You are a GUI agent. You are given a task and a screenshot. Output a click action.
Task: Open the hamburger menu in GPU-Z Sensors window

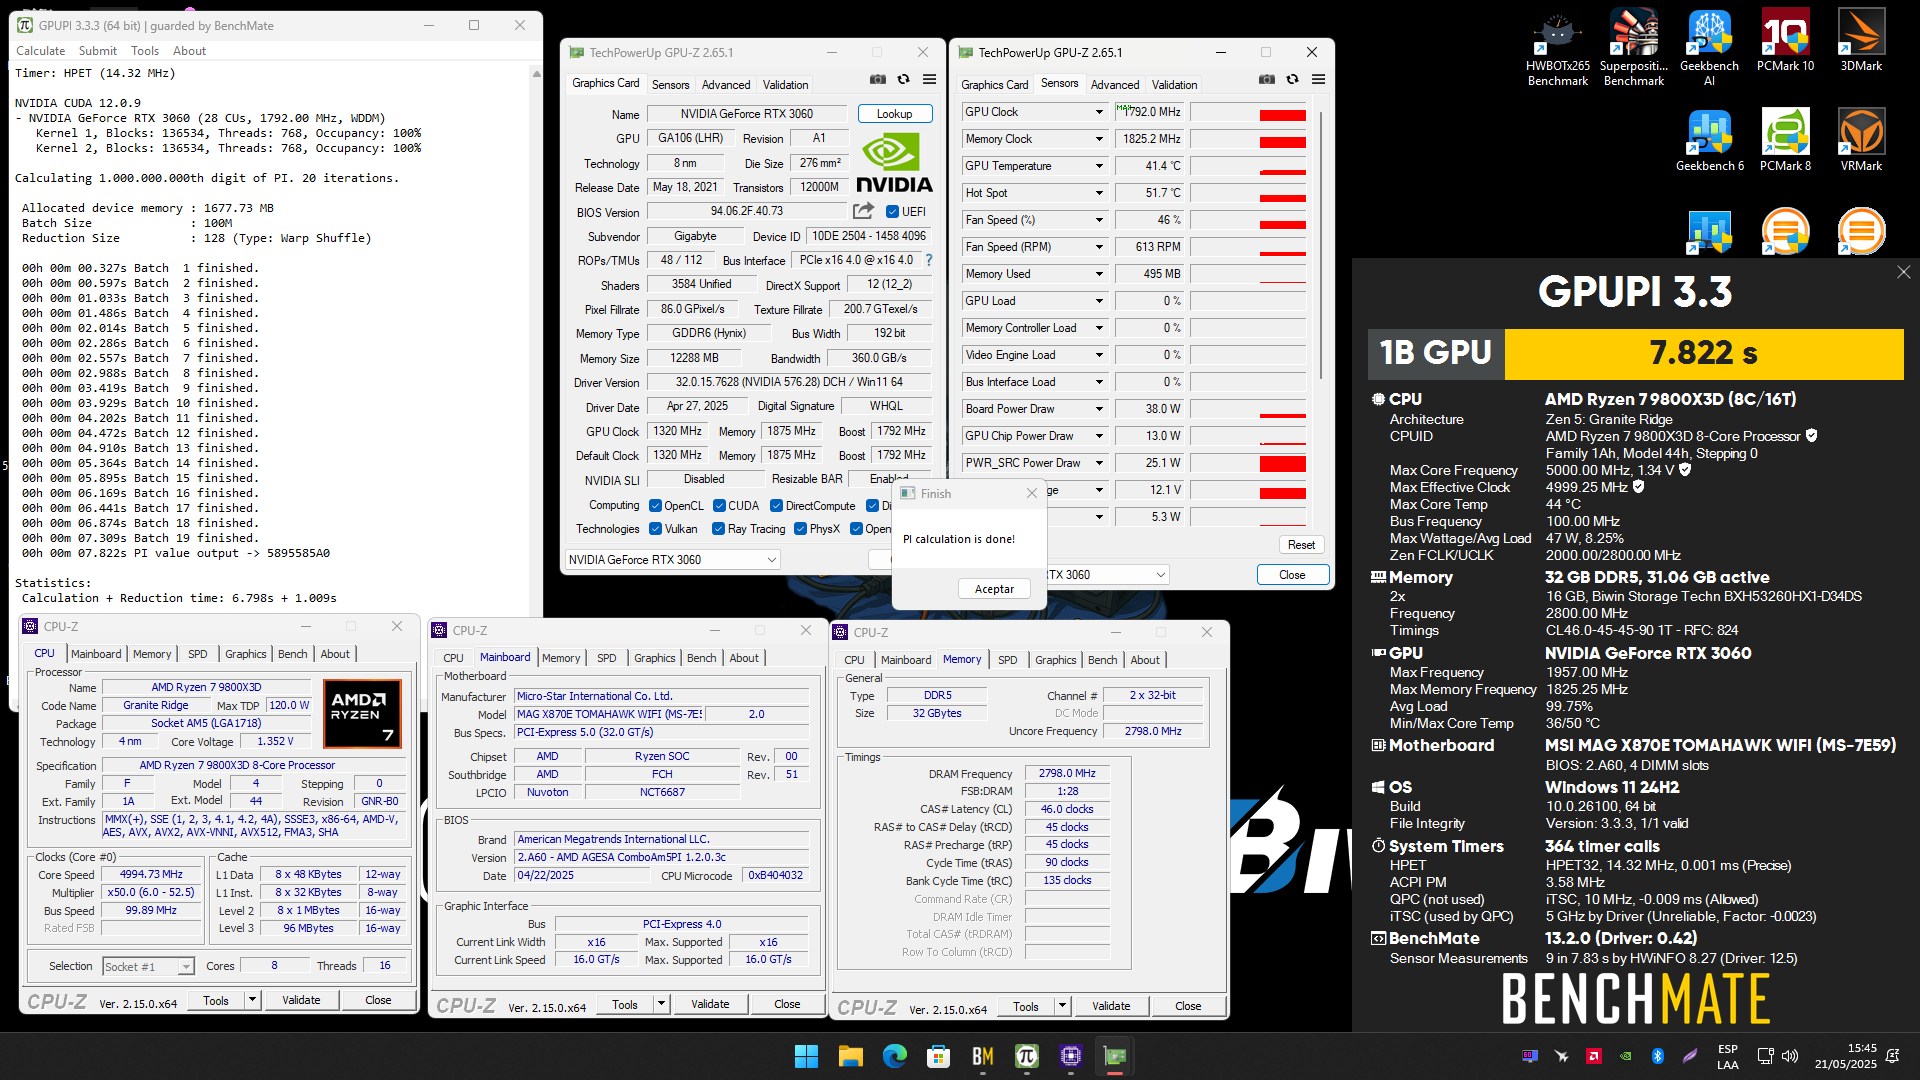(x=1318, y=80)
